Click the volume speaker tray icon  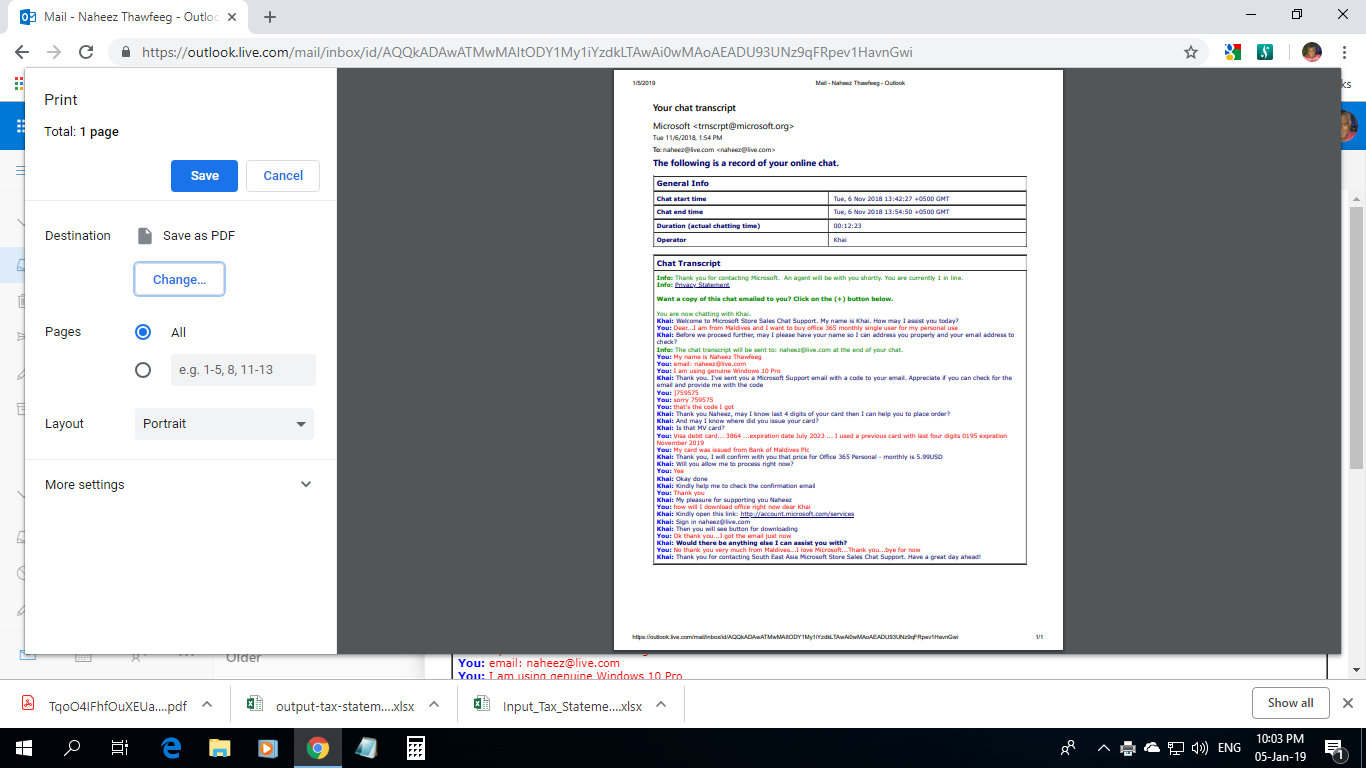tap(1198, 748)
